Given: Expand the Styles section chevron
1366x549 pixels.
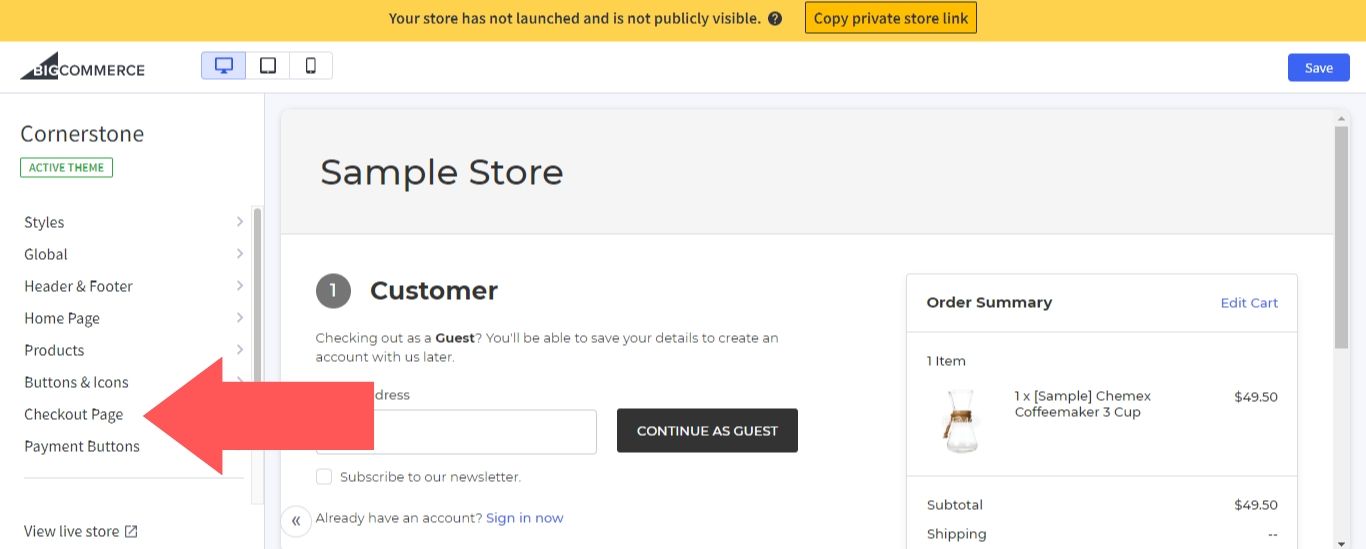Looking at the screenshot, I should pos(240,222).
